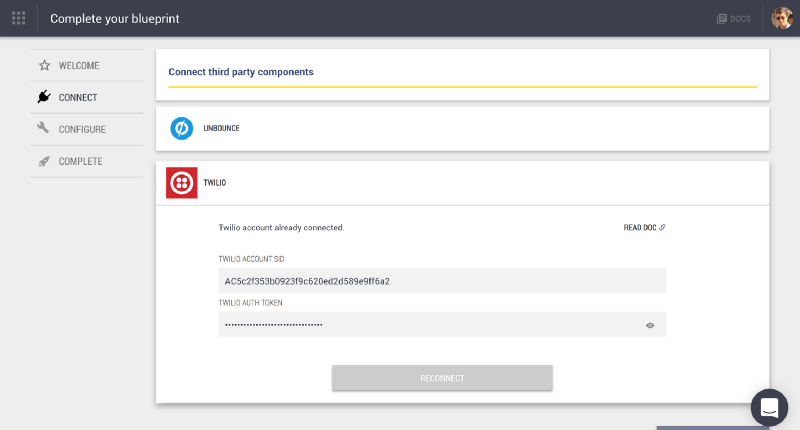Focus the Twilio Auth Token field

coord(442,325)
